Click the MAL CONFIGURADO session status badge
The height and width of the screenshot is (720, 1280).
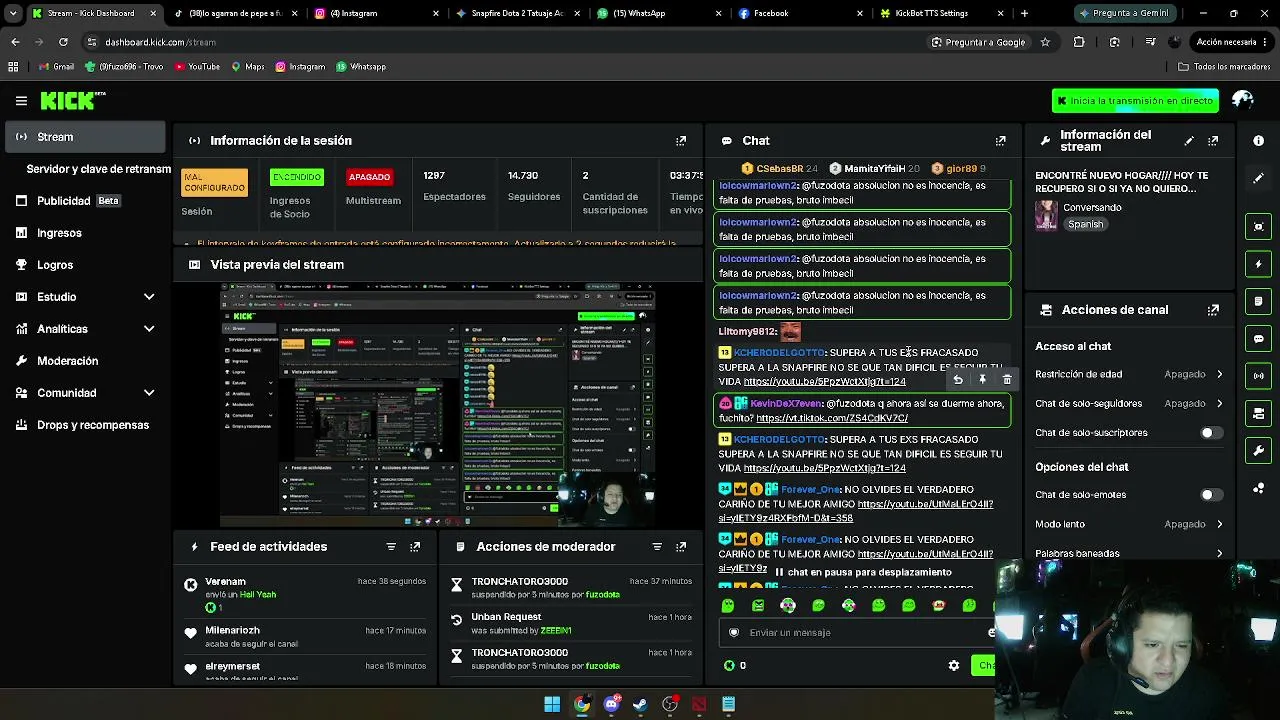pos(214,182)
